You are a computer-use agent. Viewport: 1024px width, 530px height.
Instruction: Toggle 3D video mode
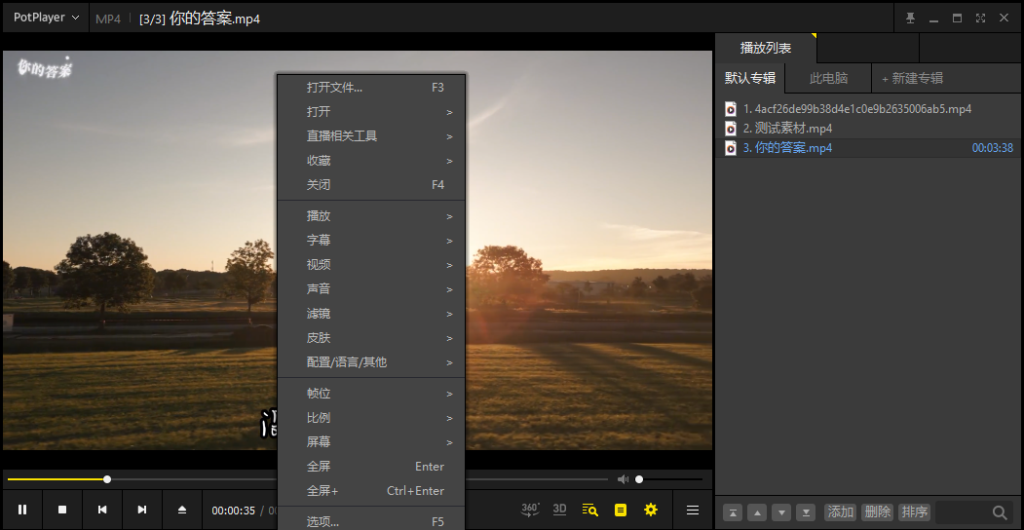tap(560, 510)
